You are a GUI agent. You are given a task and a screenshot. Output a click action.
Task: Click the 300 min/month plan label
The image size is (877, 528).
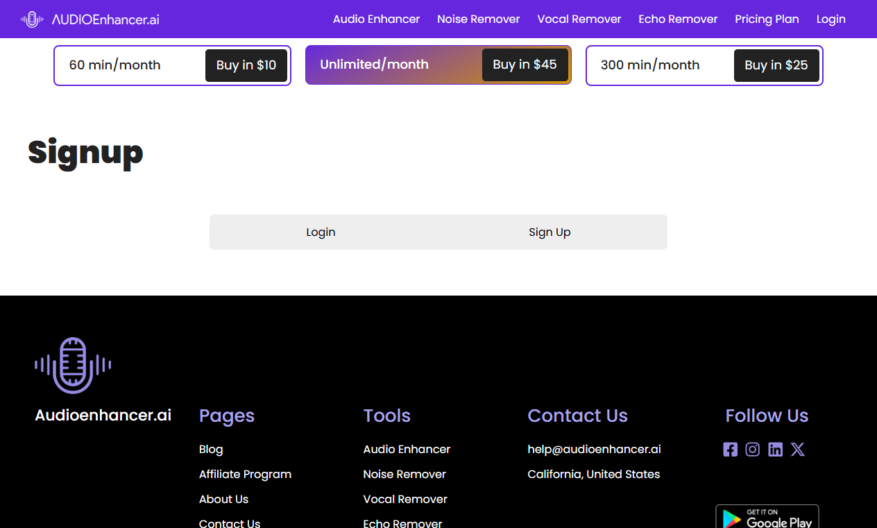point(650,65)
